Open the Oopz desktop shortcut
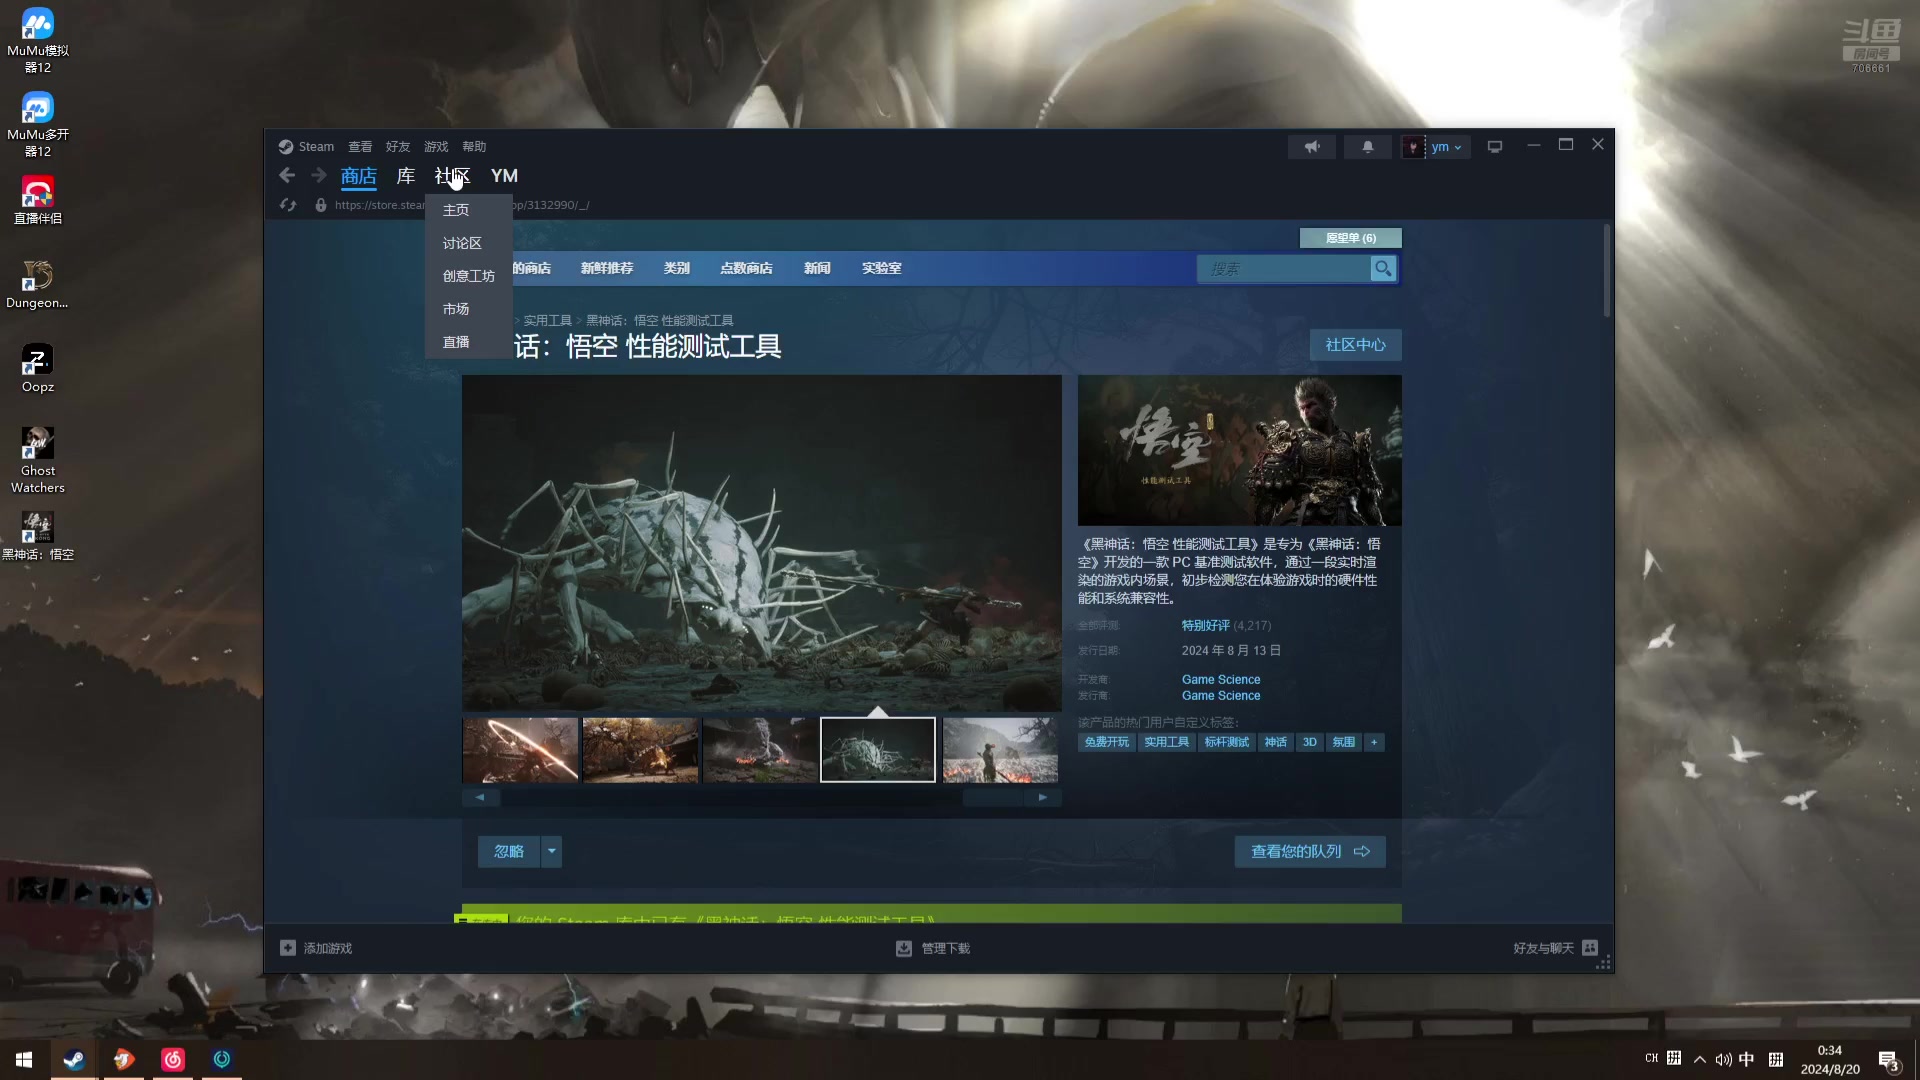1920x1080 pixels. (x=38, y=369)
